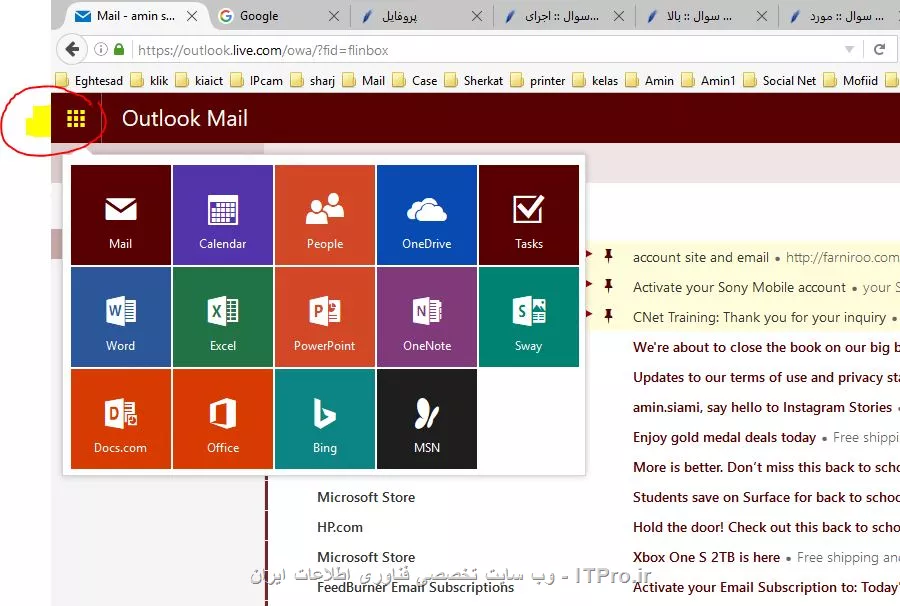Open the Sherkat bookmark folder
This screenshot has height=606, width=900.
point(474,81)
